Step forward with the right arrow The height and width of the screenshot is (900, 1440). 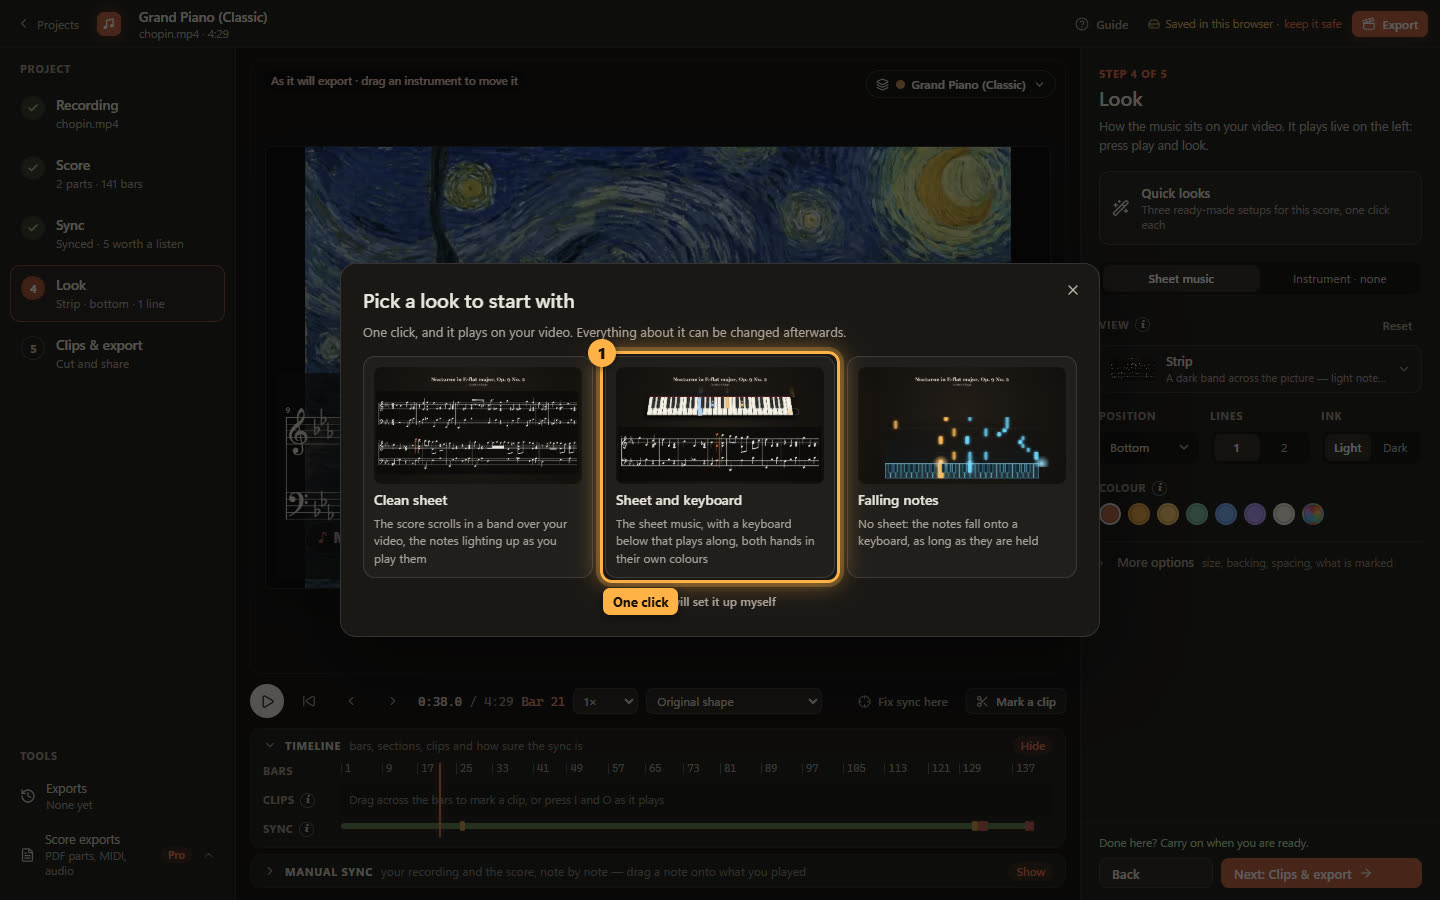(392, 701)
